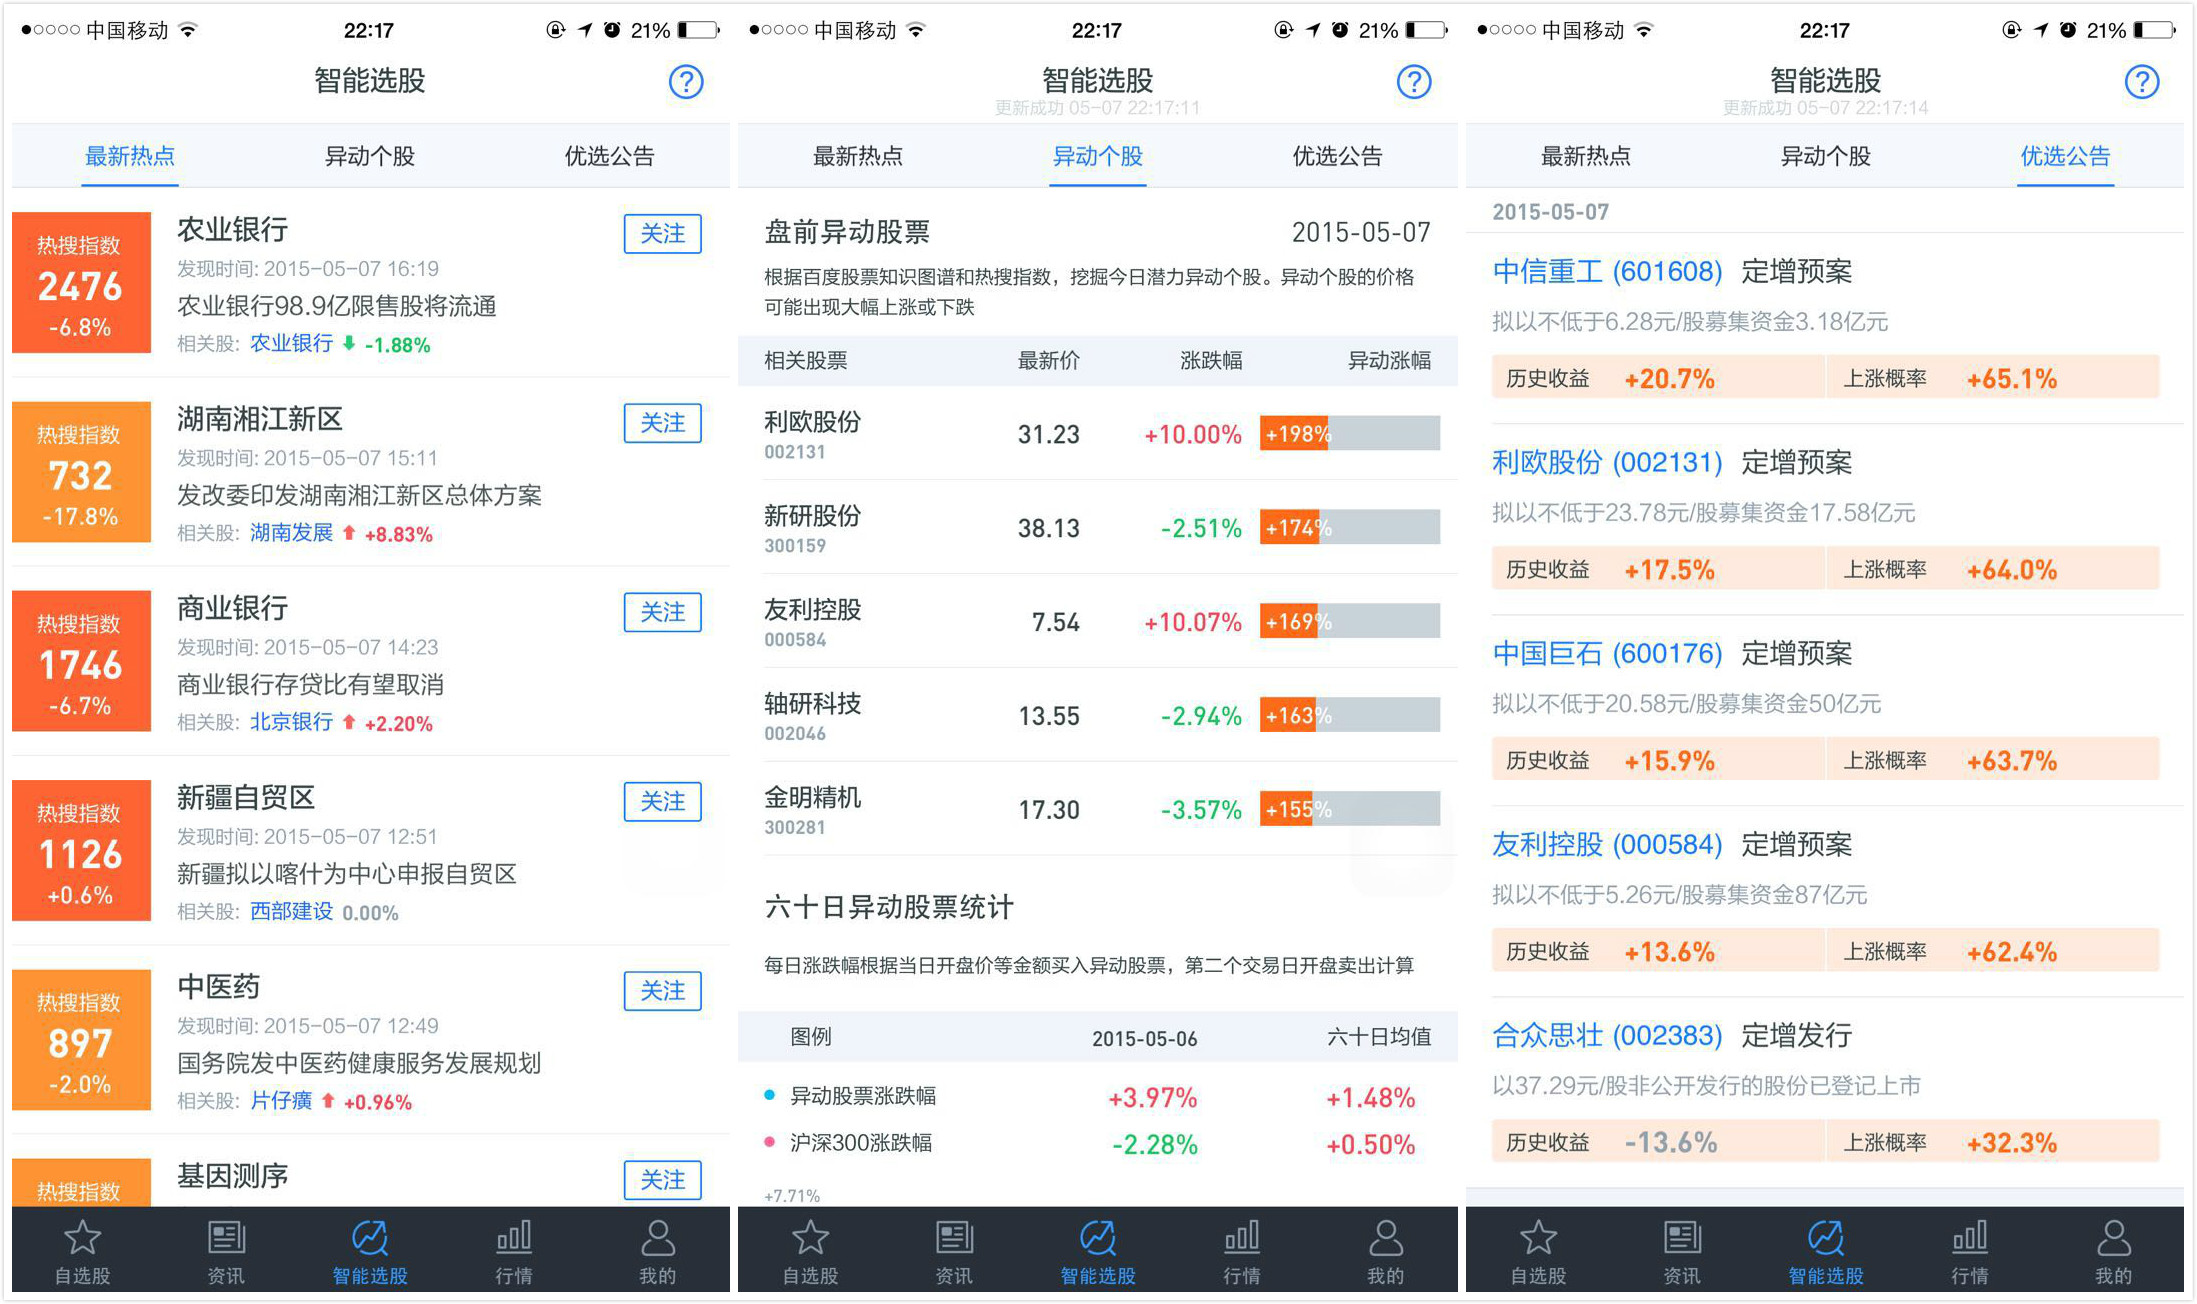Follow 基因测序 topic with 关注 button

pyautogui.click(x=662, y=1179)
